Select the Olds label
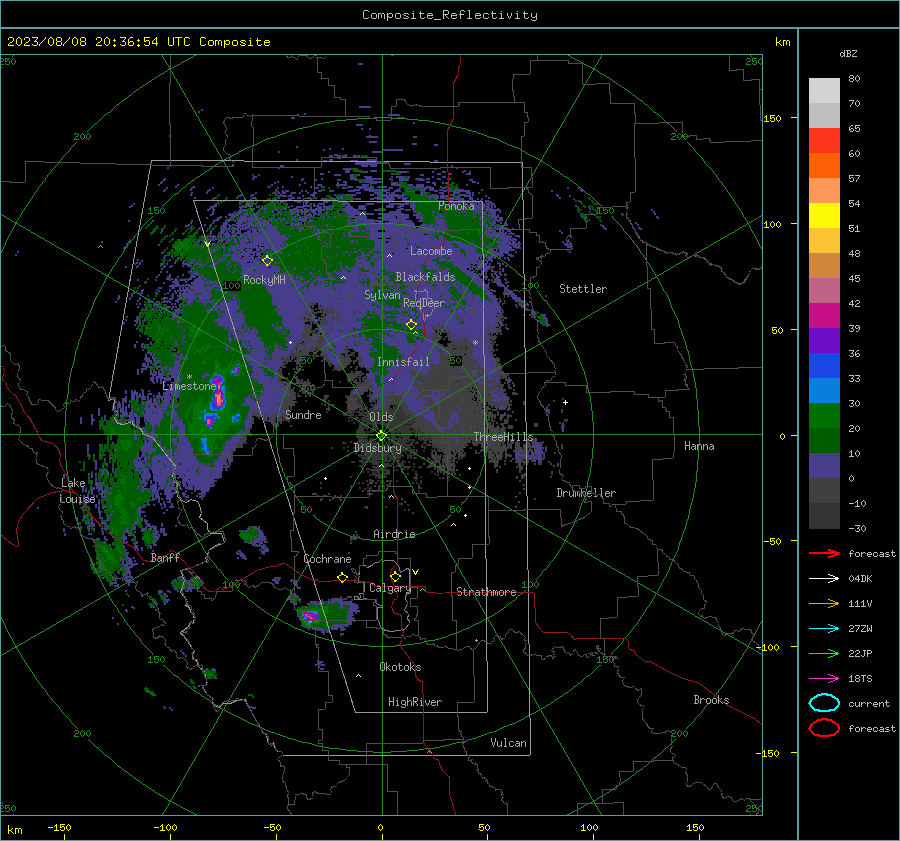This screenshot has width=900, height=841. coord(381,417)
